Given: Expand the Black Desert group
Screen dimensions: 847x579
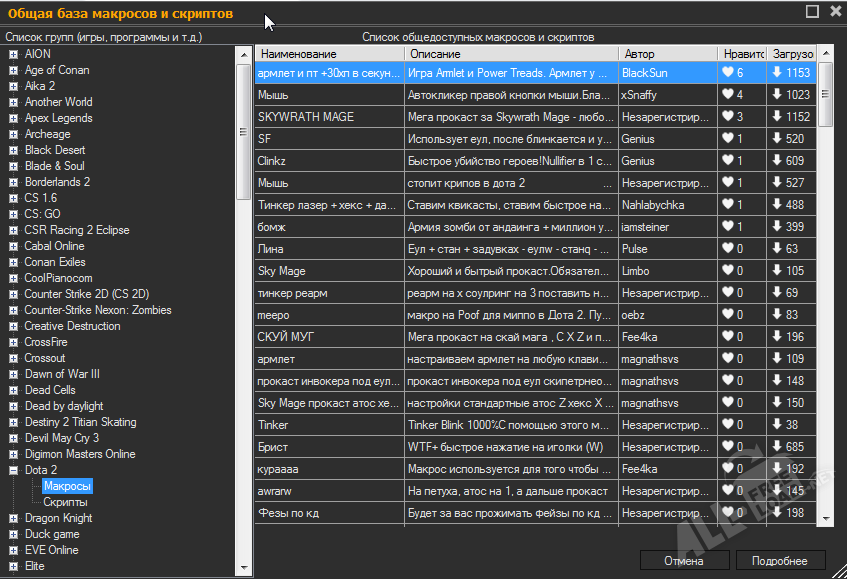Looking at the screenshot, I should tap(13, 150).
